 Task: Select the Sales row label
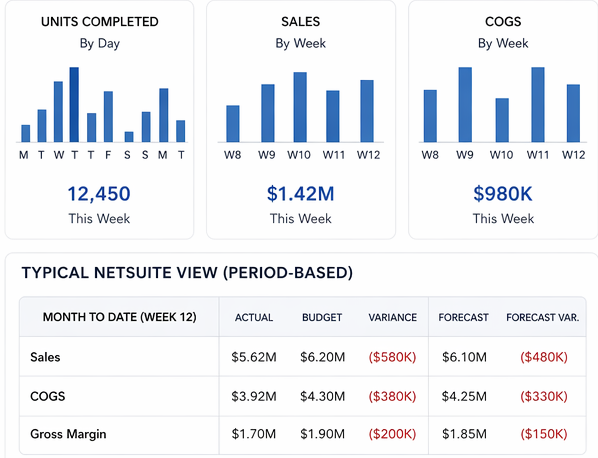coord(45,357)
